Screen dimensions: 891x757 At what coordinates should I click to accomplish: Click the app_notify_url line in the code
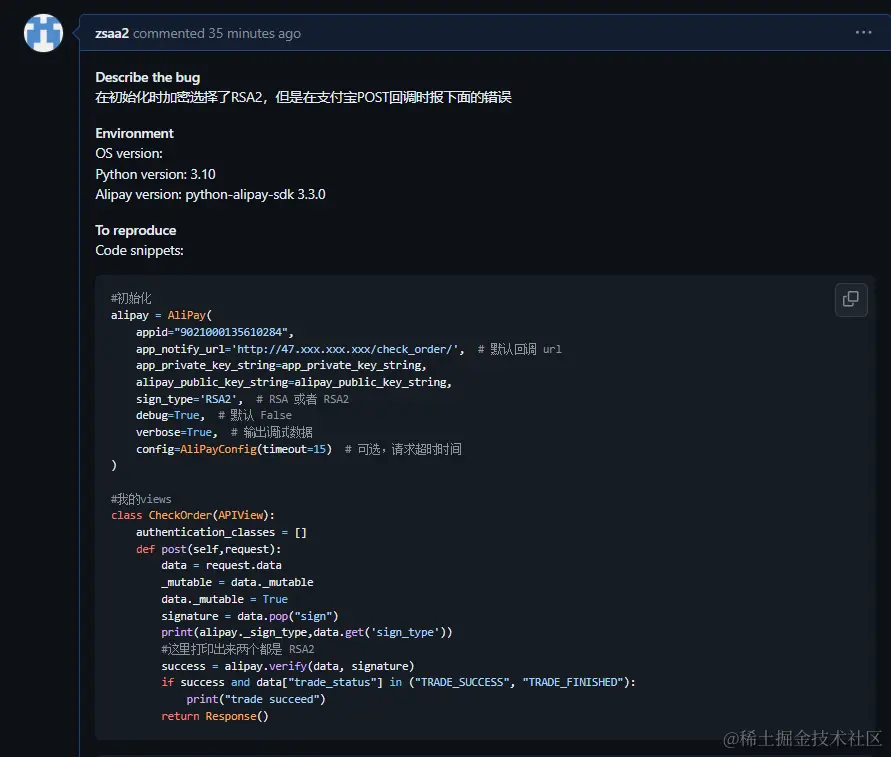(x=300, y=349)
